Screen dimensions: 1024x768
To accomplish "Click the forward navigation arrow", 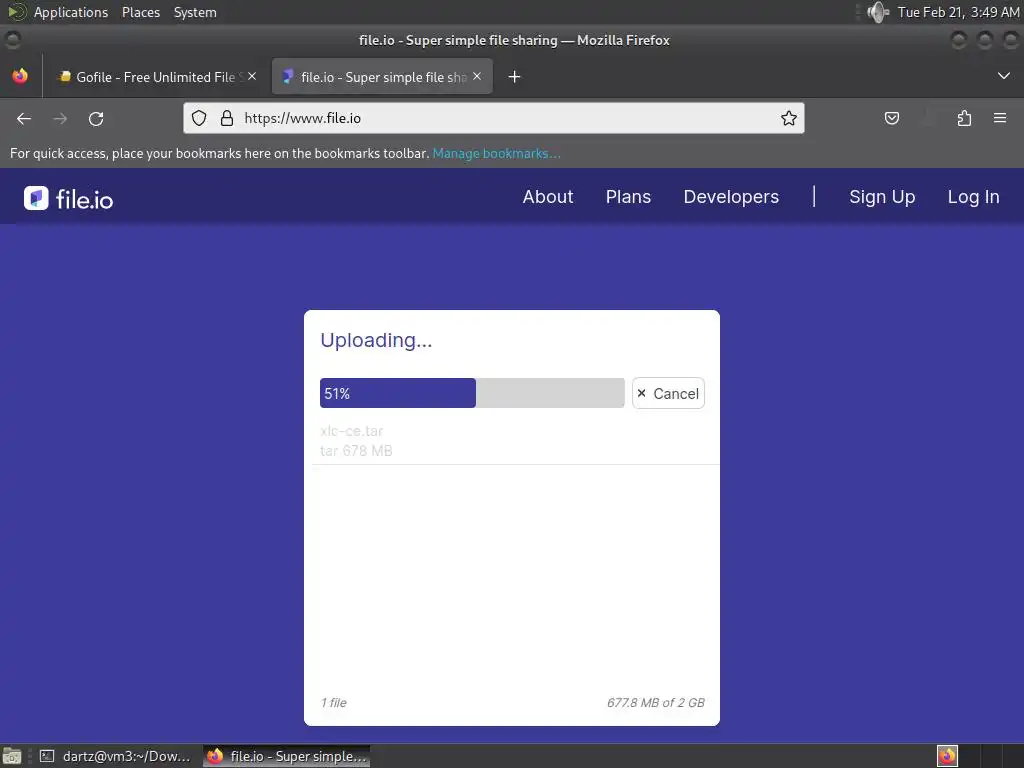I will coord(60,118).
